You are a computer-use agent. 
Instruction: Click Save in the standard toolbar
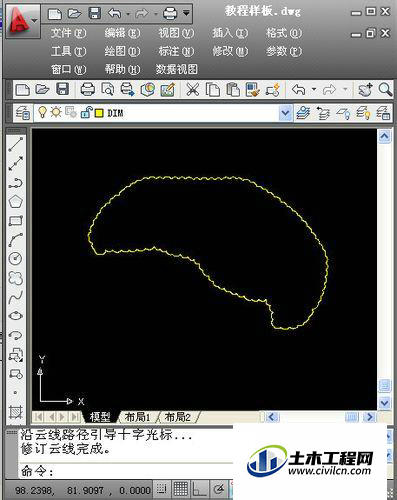point(63,89)
